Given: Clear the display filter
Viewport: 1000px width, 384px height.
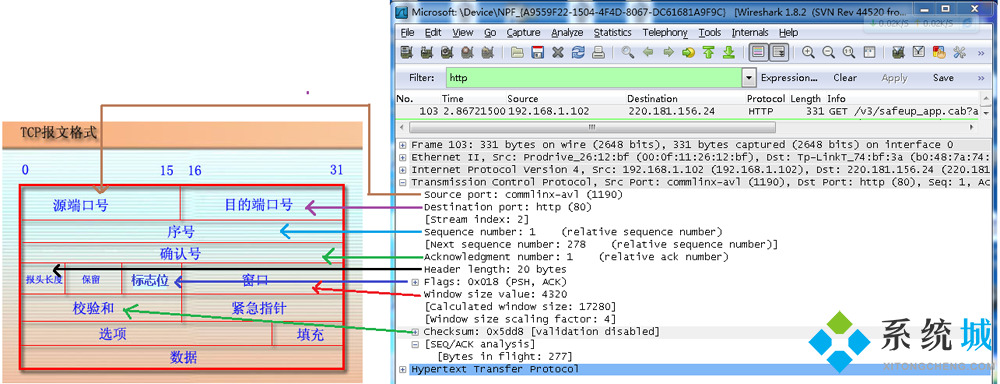Looking at the screenshot, I should click(x=844, y=78).
